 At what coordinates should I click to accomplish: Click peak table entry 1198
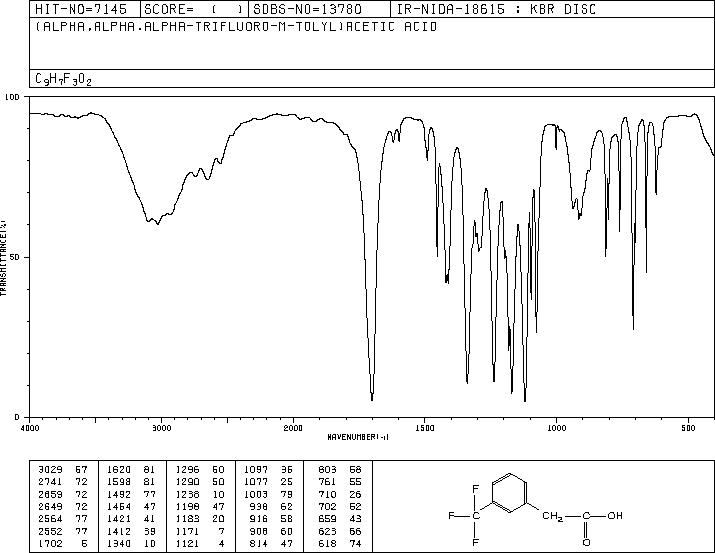click(187, 506)
